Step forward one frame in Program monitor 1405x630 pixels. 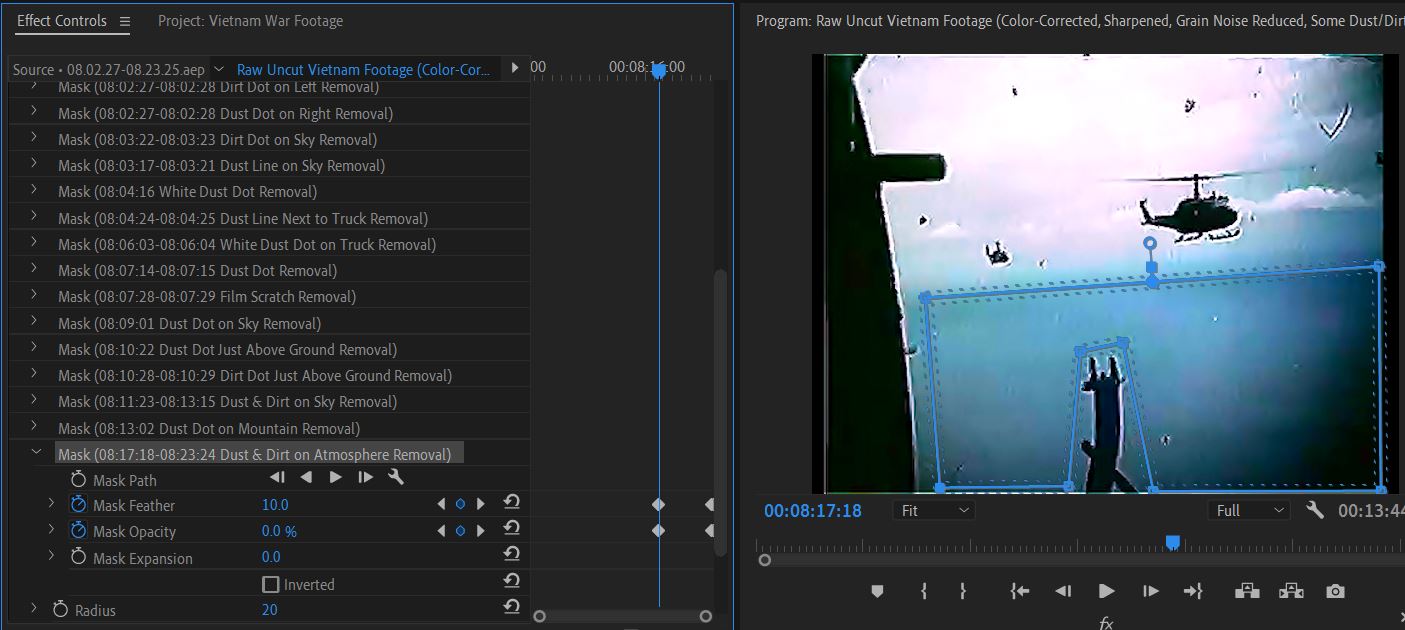(1150, 591)
